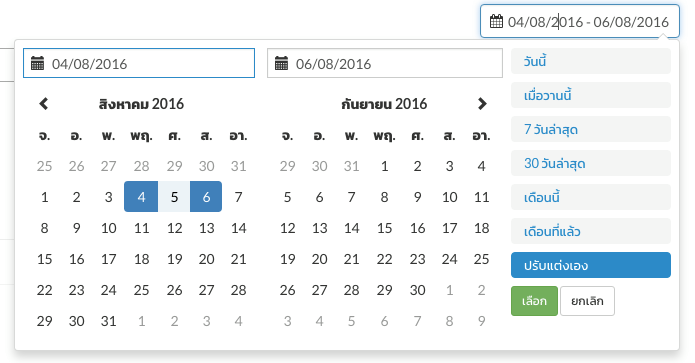
Task: Pick the เดือนที่แล้ว range option
Action: (591, 231)
